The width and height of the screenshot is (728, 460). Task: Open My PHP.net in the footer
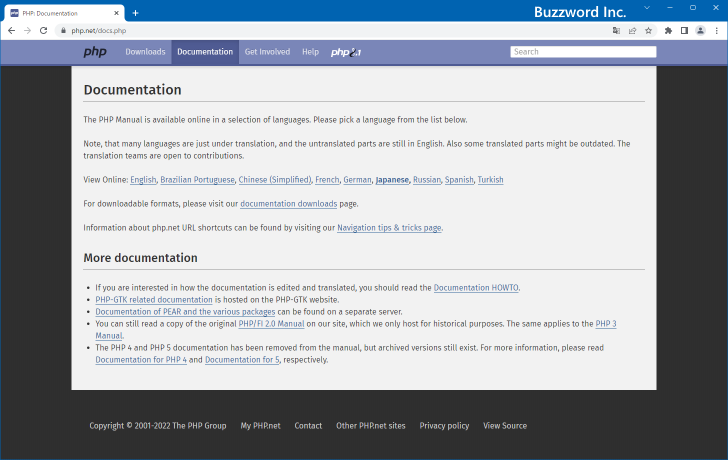pyautogui.click(x=260, y=426)
